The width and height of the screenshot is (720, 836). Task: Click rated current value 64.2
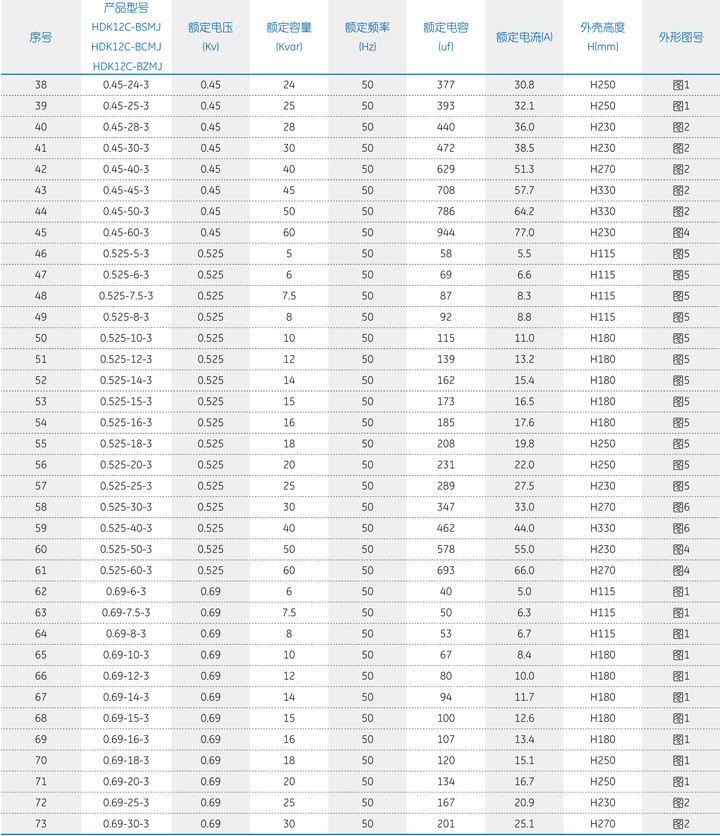(524, 212)
